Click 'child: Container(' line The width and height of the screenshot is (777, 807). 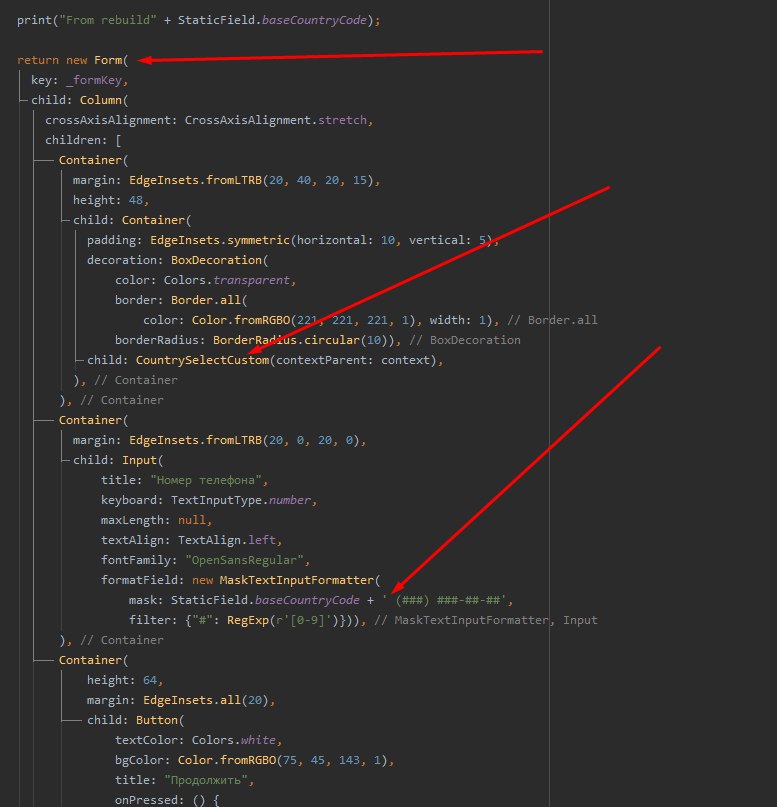132,220
